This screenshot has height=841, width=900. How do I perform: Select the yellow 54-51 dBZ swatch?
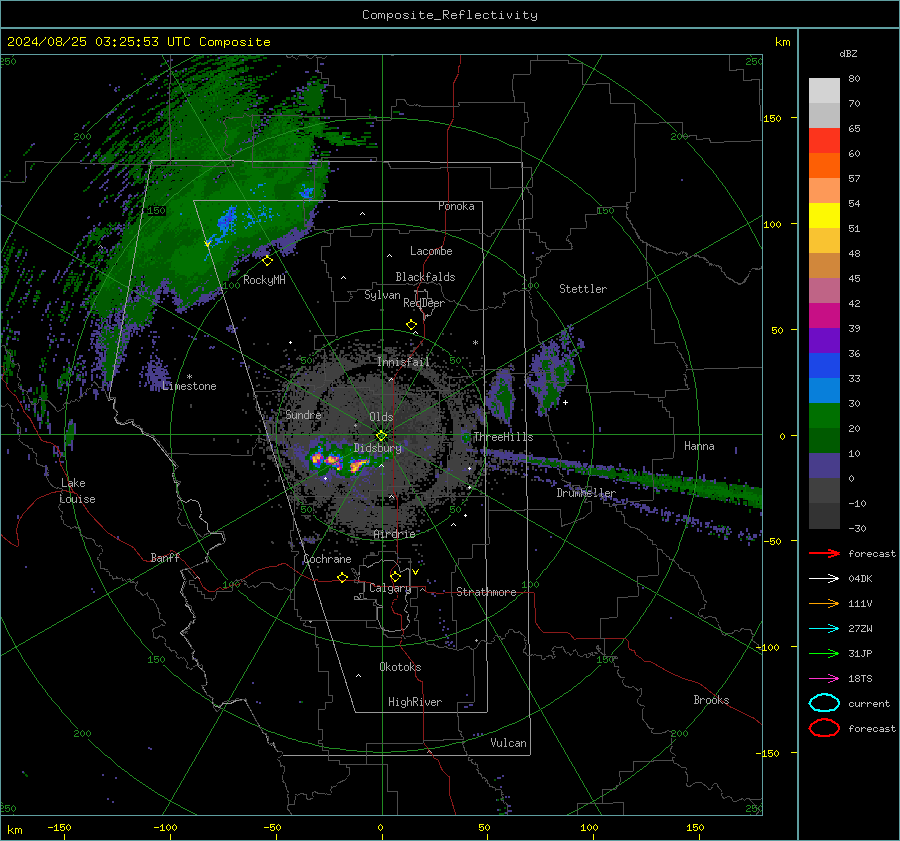824,215
